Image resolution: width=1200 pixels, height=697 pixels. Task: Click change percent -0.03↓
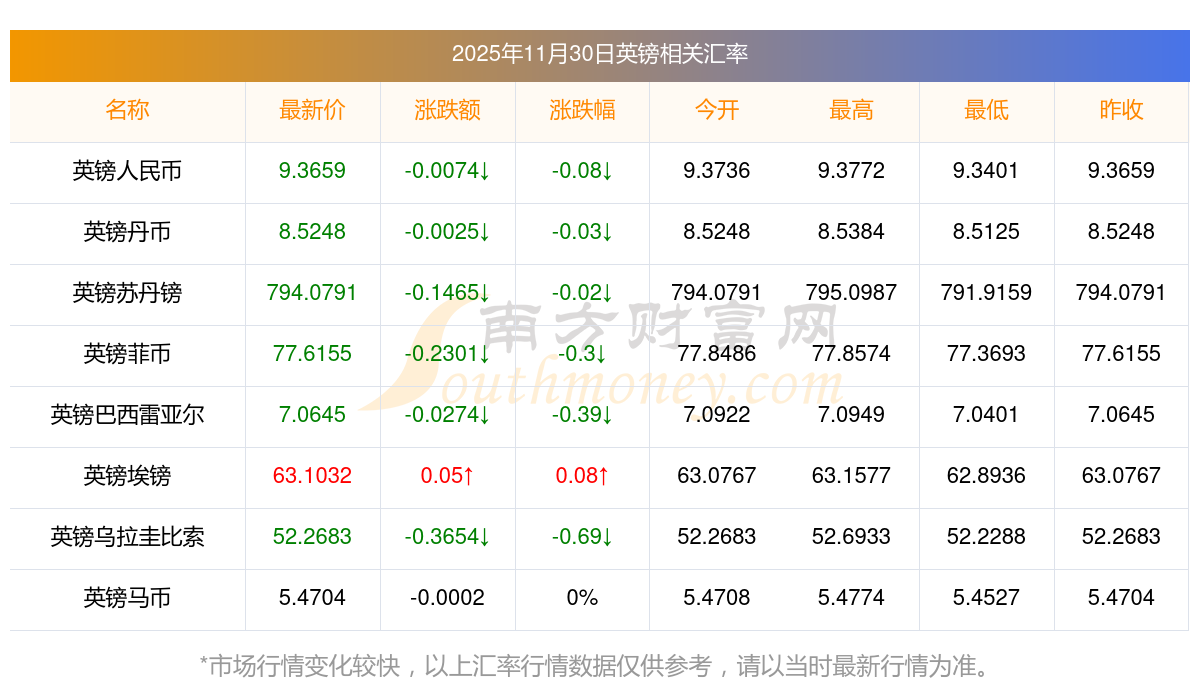582,232
